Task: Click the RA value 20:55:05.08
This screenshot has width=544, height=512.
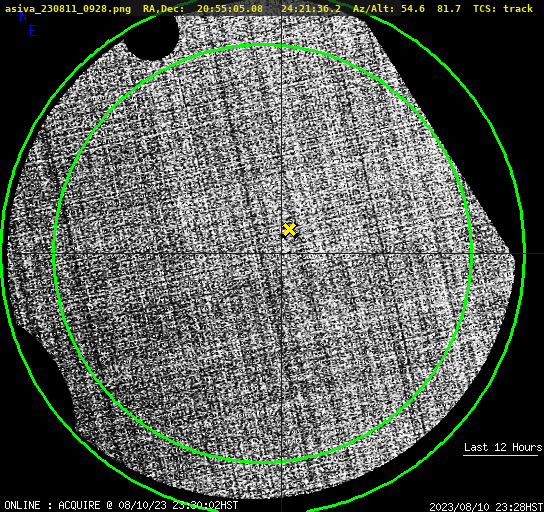Action: tap(230, 8)
